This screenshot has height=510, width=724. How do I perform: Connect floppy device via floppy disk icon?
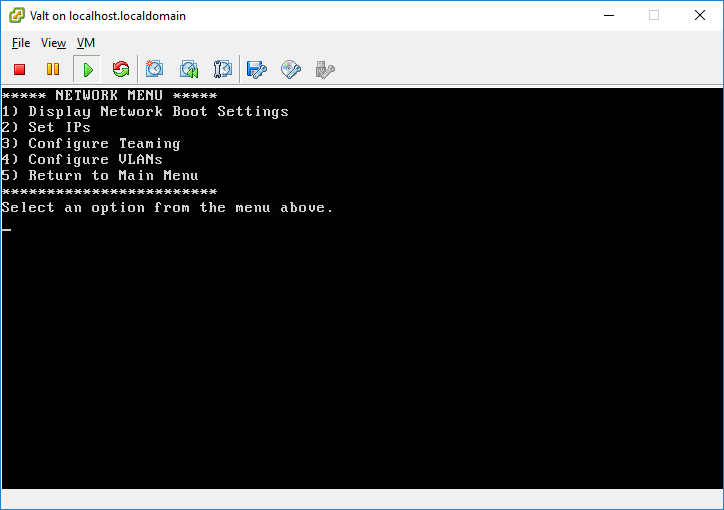tap(257, 70)
